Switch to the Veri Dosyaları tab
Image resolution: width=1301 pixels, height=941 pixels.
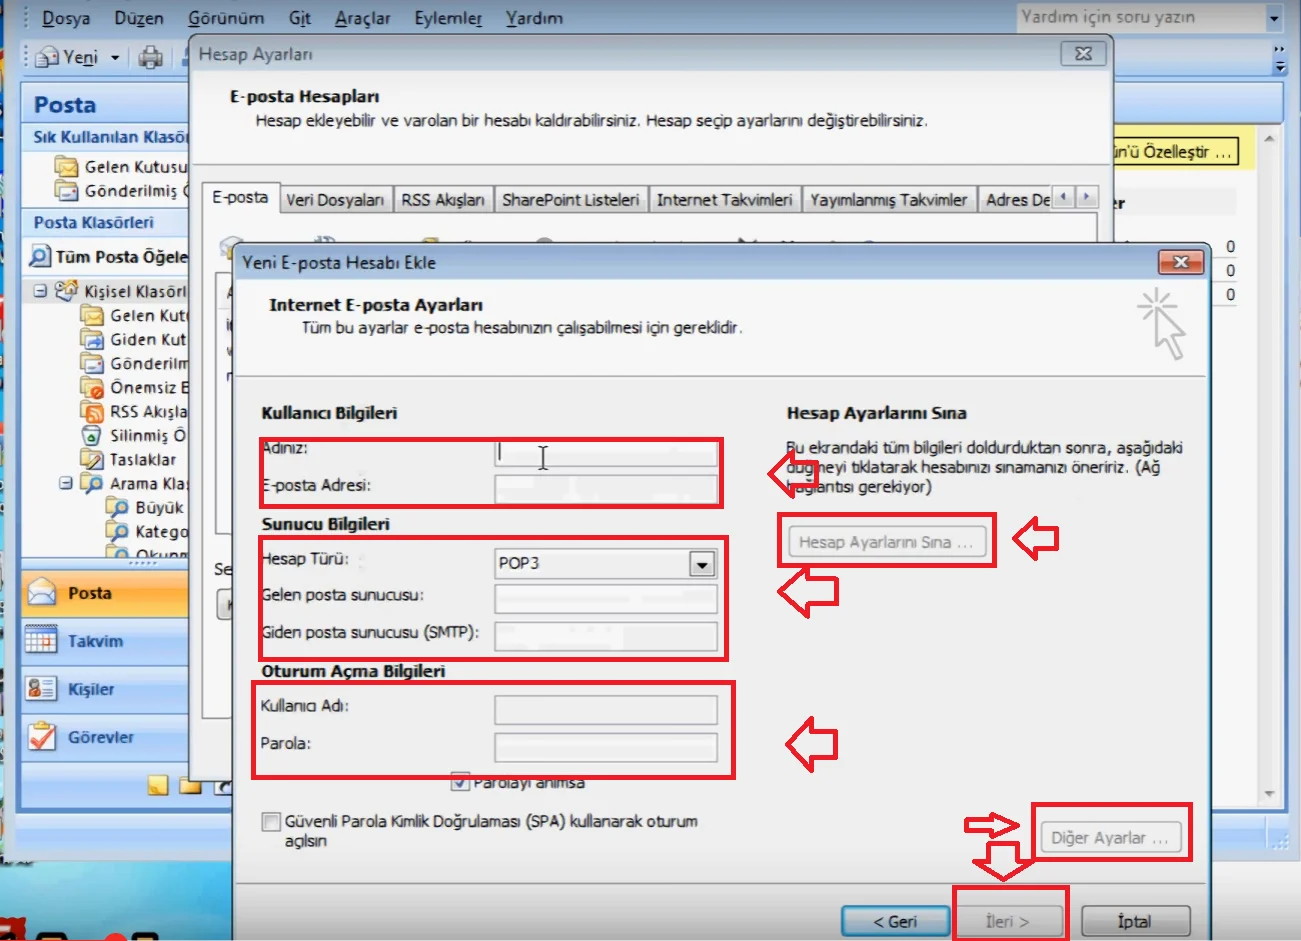[x=335, y=200]
